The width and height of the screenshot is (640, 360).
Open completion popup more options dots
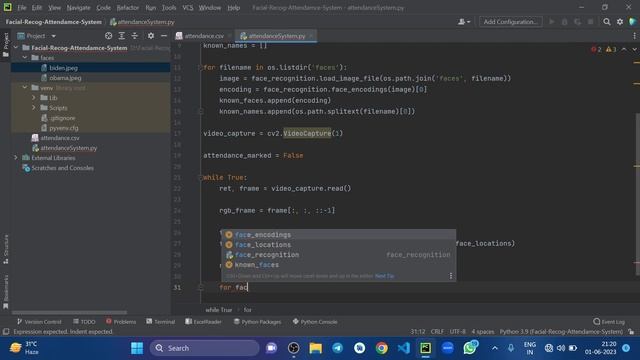pyautogui.click(x=451, y=276)
